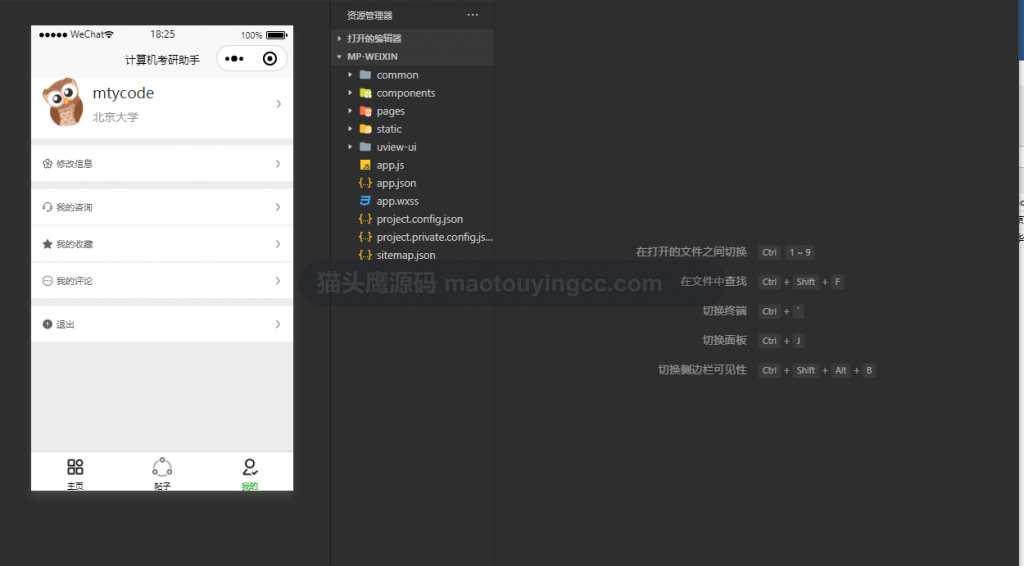1024x566 pixels.
Task: Click the 我的咨询 headset icon
Action: pyautogui.click(x=47, y=207)
